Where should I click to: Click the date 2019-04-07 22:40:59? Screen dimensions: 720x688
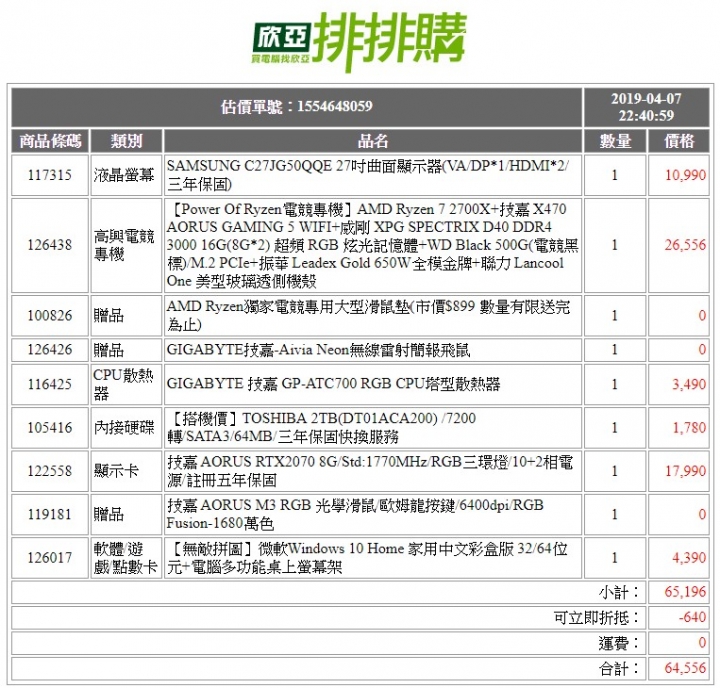pos(646,107)
